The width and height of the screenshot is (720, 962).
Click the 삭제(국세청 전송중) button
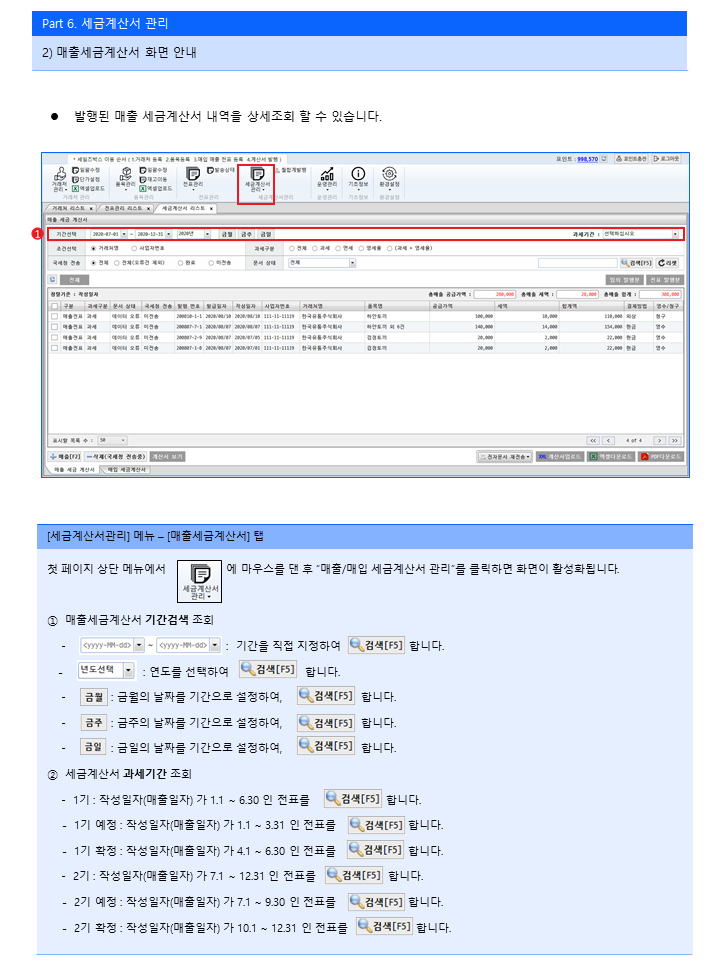coord(115,457)
